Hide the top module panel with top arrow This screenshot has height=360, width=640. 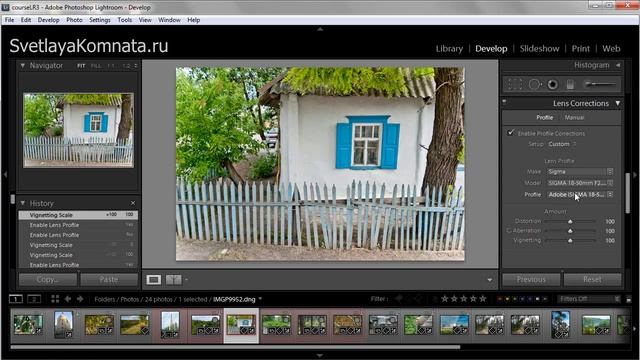coord(320,29)
